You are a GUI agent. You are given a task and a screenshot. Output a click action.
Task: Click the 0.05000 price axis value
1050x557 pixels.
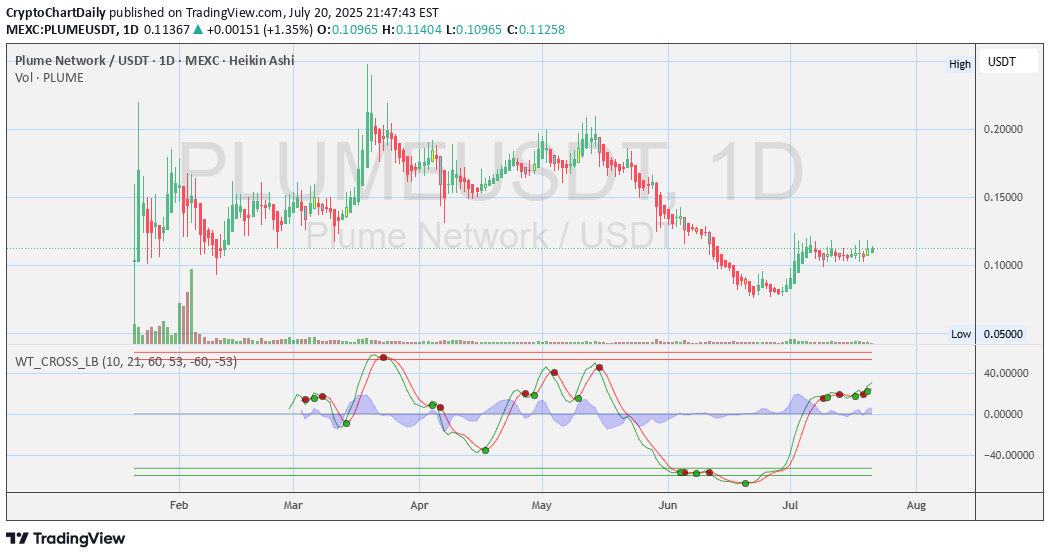tap(1003, 334)
